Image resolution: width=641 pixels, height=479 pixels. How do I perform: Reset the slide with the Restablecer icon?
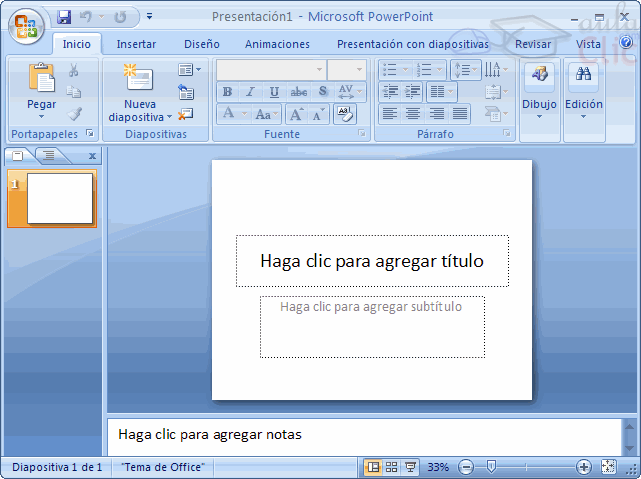186,92
